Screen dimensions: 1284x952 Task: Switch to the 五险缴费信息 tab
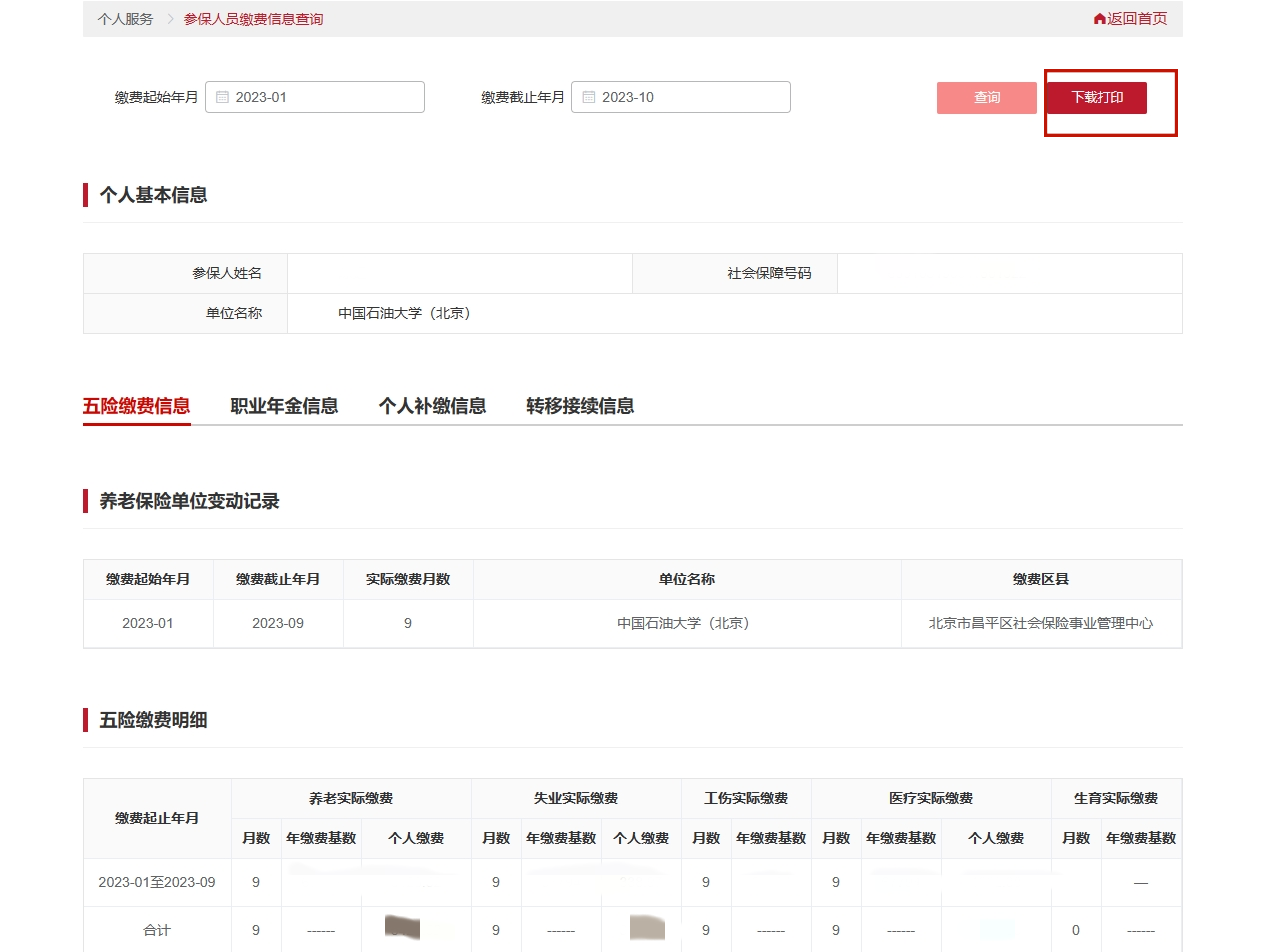(136, 406)
